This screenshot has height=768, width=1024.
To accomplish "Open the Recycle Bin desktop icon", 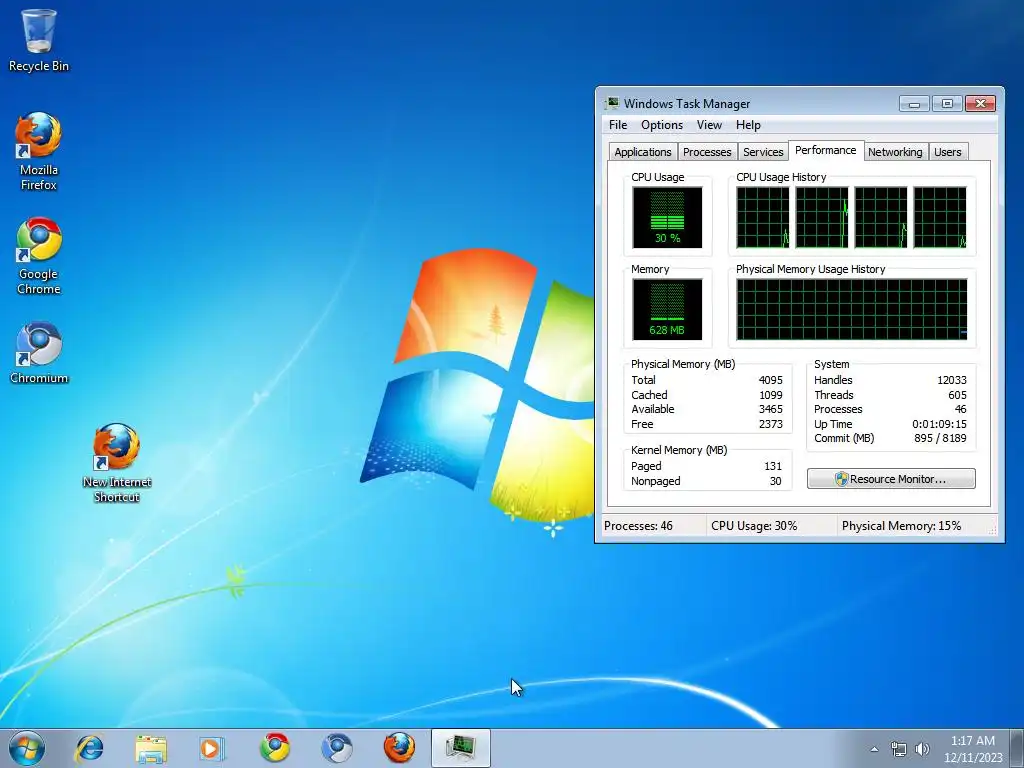I will (x=39, y=39).
